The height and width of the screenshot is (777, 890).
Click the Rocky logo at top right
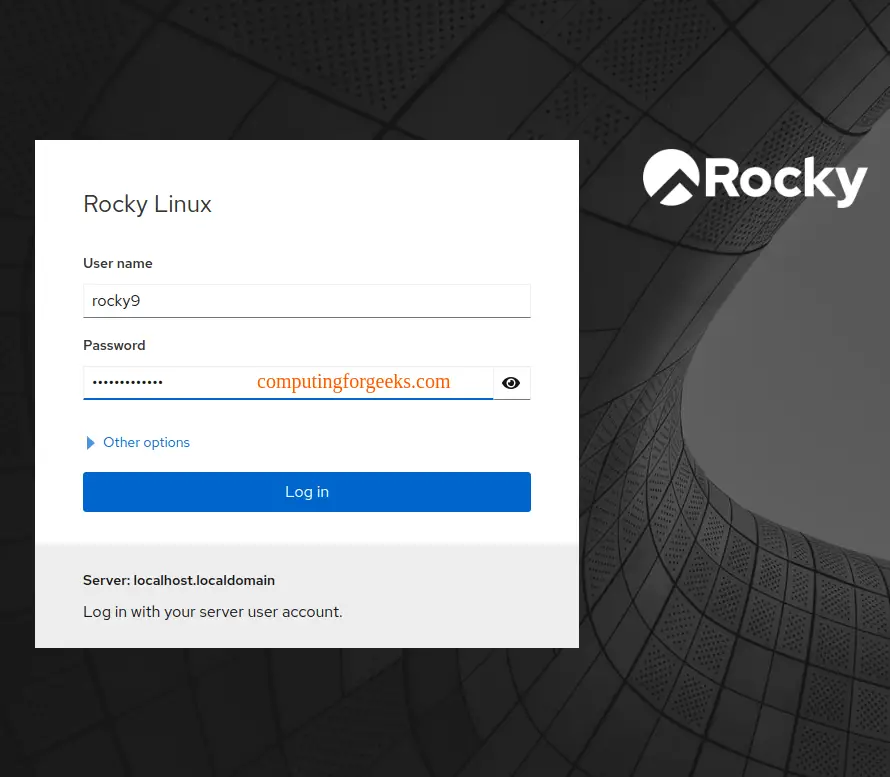[755, 178]
